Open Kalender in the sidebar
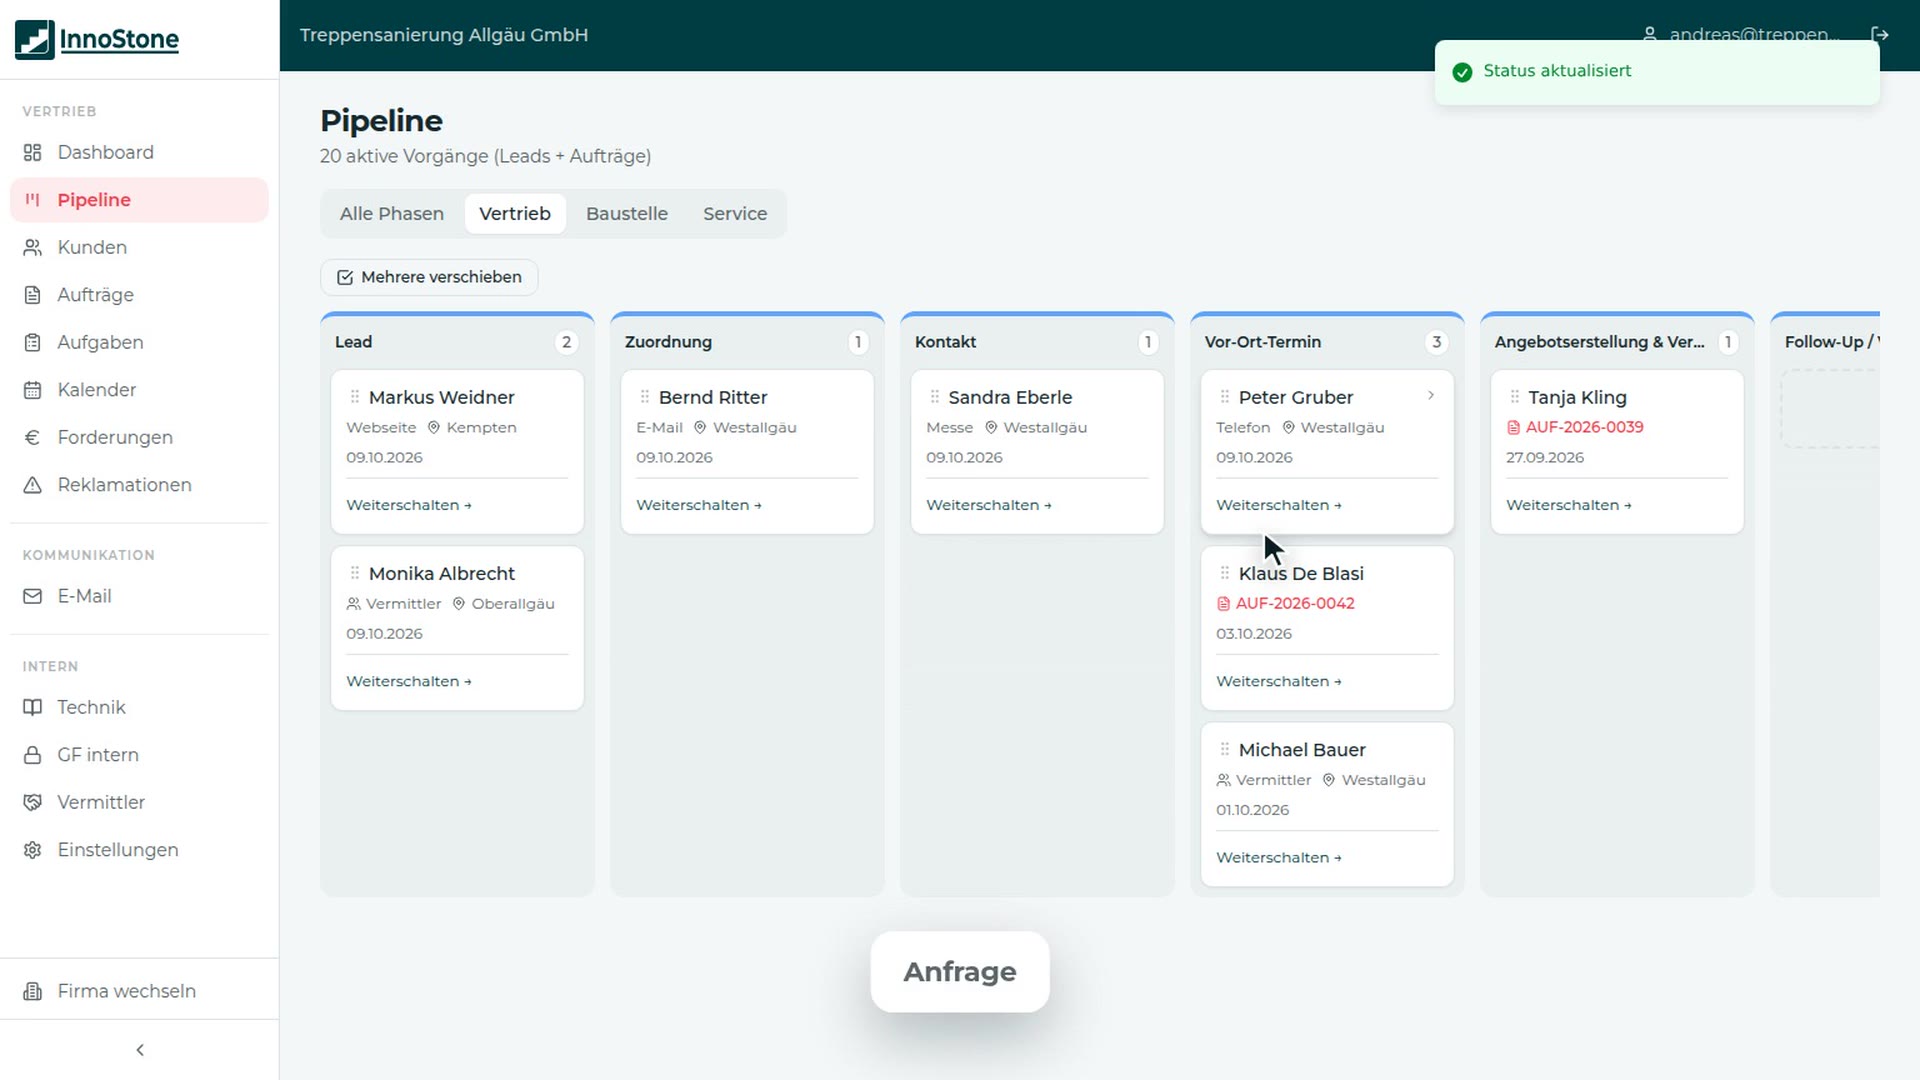The image size is (1920, 1080). point(139,390)
